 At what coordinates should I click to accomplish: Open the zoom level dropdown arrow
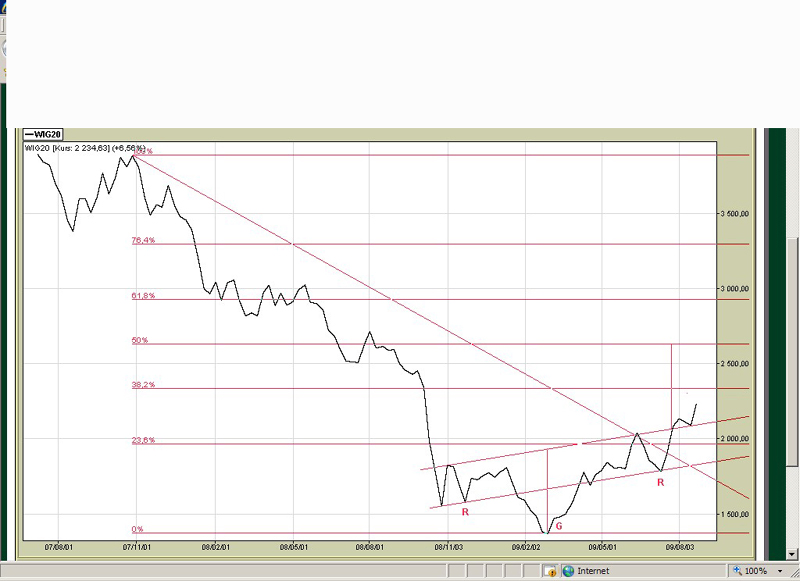click(x=780, y=571)
